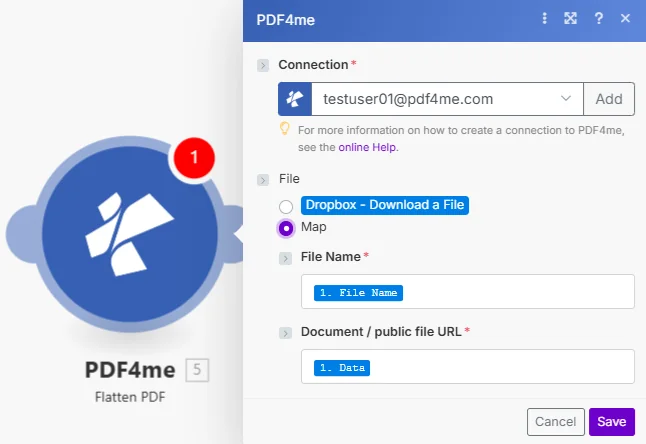Click the Map option label text
The image size is (646, 444).
pos(314,227)
